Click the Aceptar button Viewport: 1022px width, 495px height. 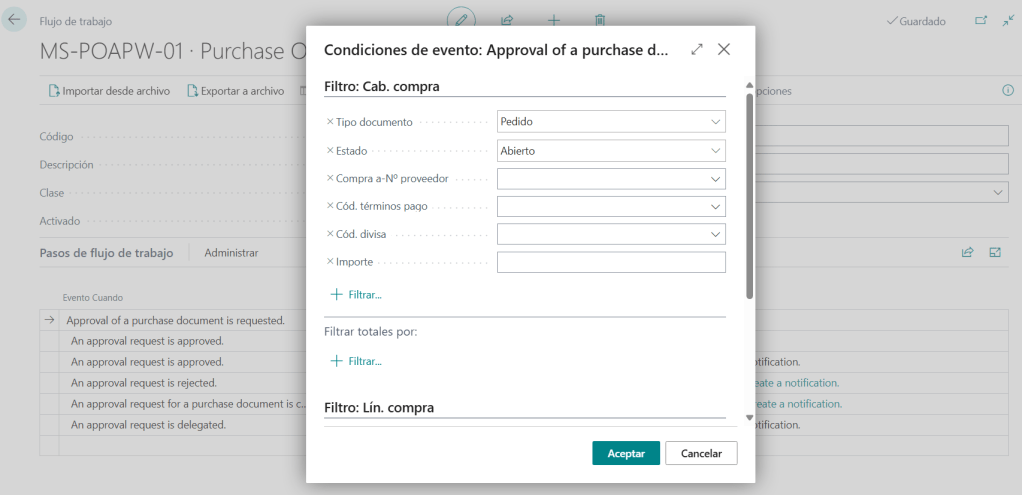pyautogui.click(x=626, y=453)
